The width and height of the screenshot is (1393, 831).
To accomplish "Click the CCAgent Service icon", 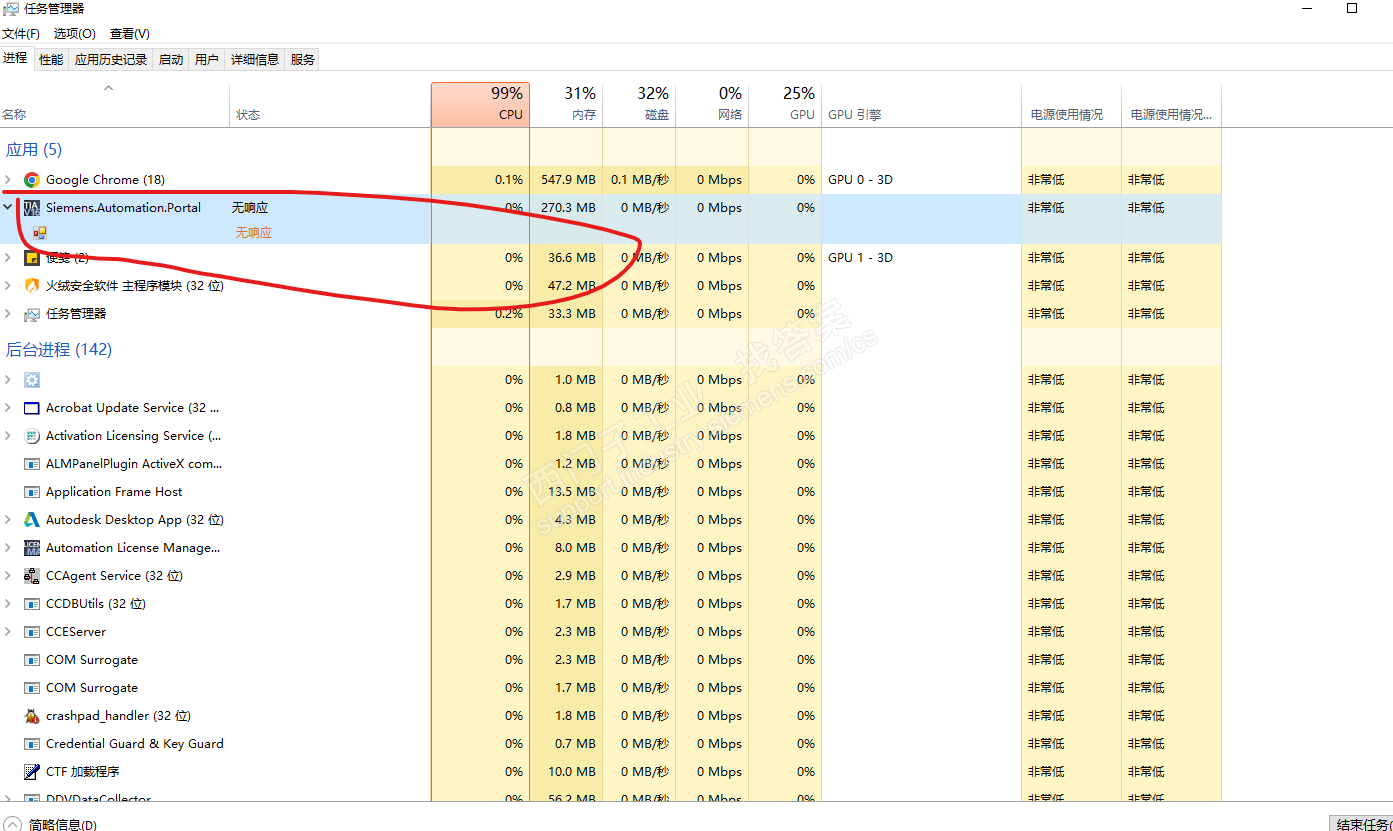I will click(x=32, y=576).
